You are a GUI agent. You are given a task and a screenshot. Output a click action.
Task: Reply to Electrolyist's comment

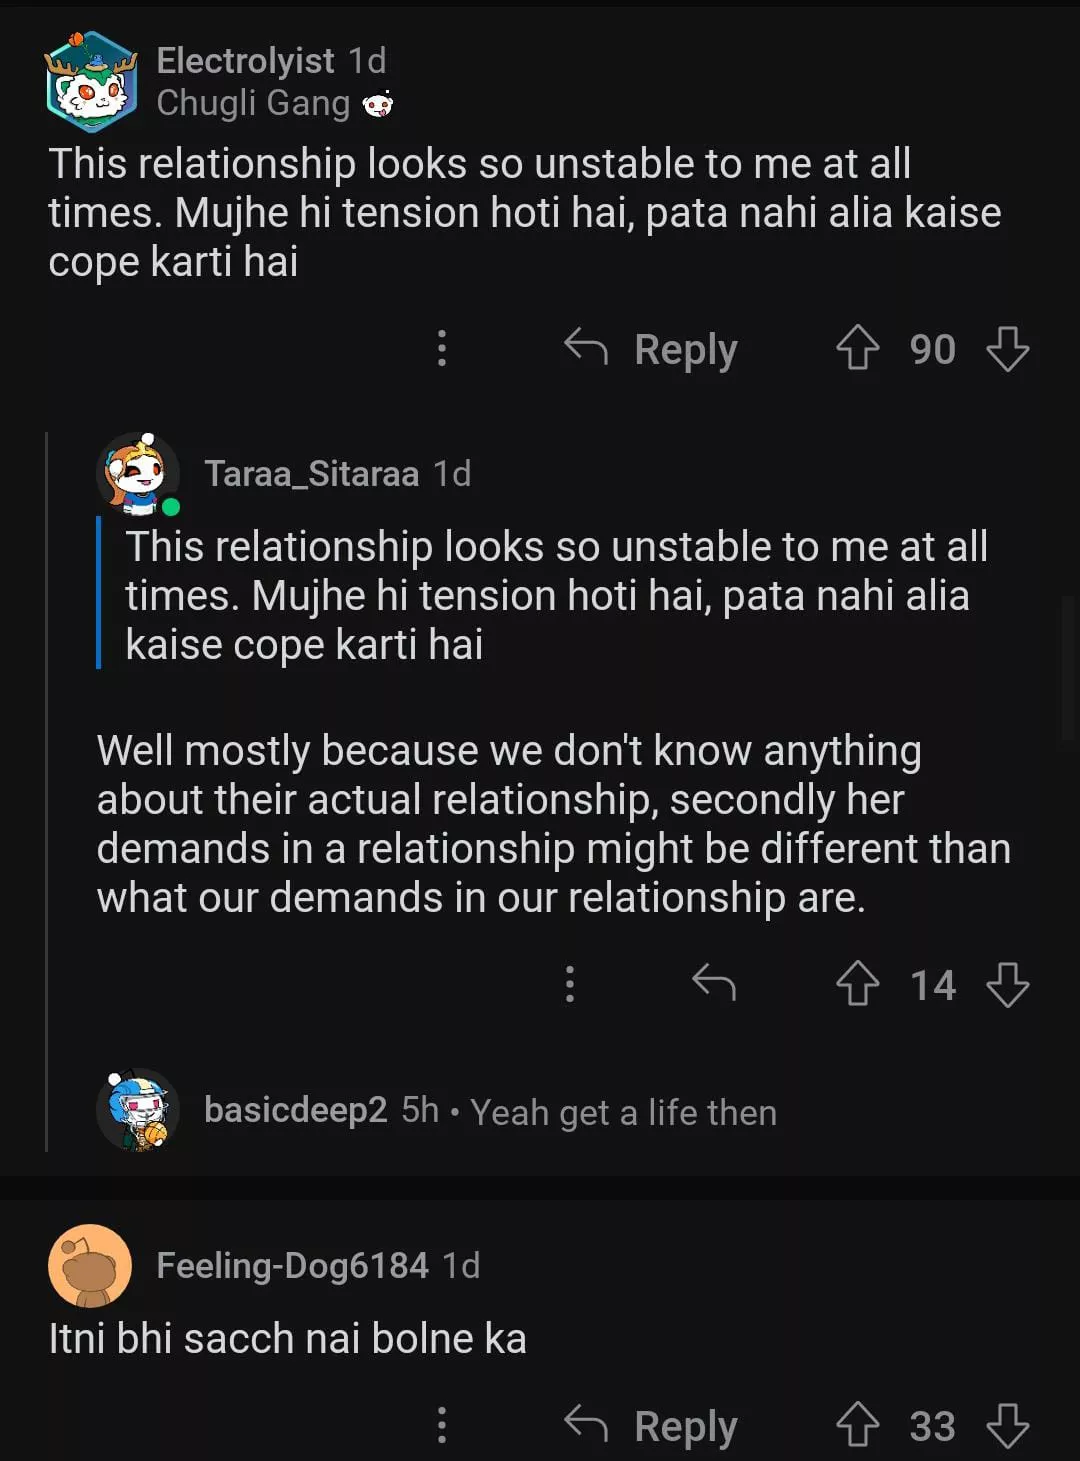(652, 349)
